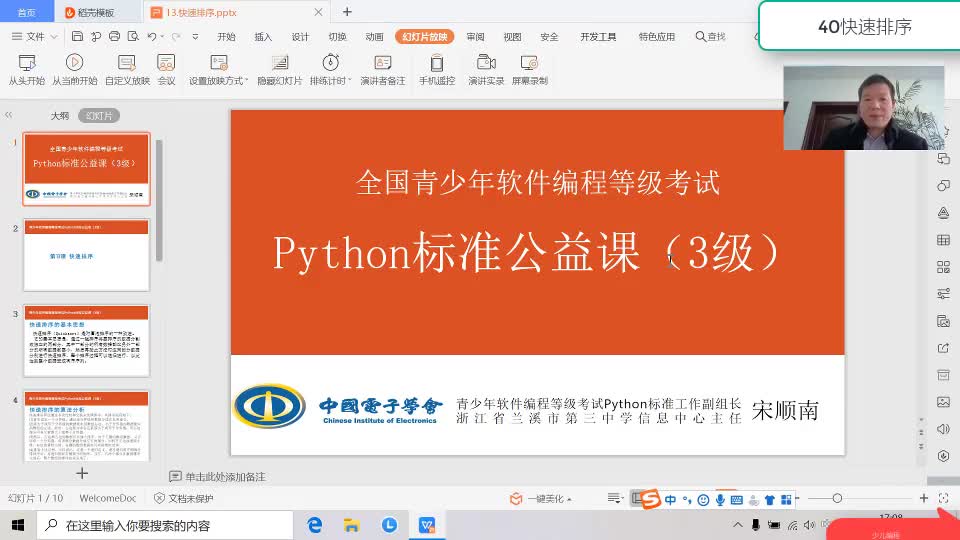The image size is (960, 540).
Task: Click Sogou IME skin shirt icon
Action: (770, 500)
